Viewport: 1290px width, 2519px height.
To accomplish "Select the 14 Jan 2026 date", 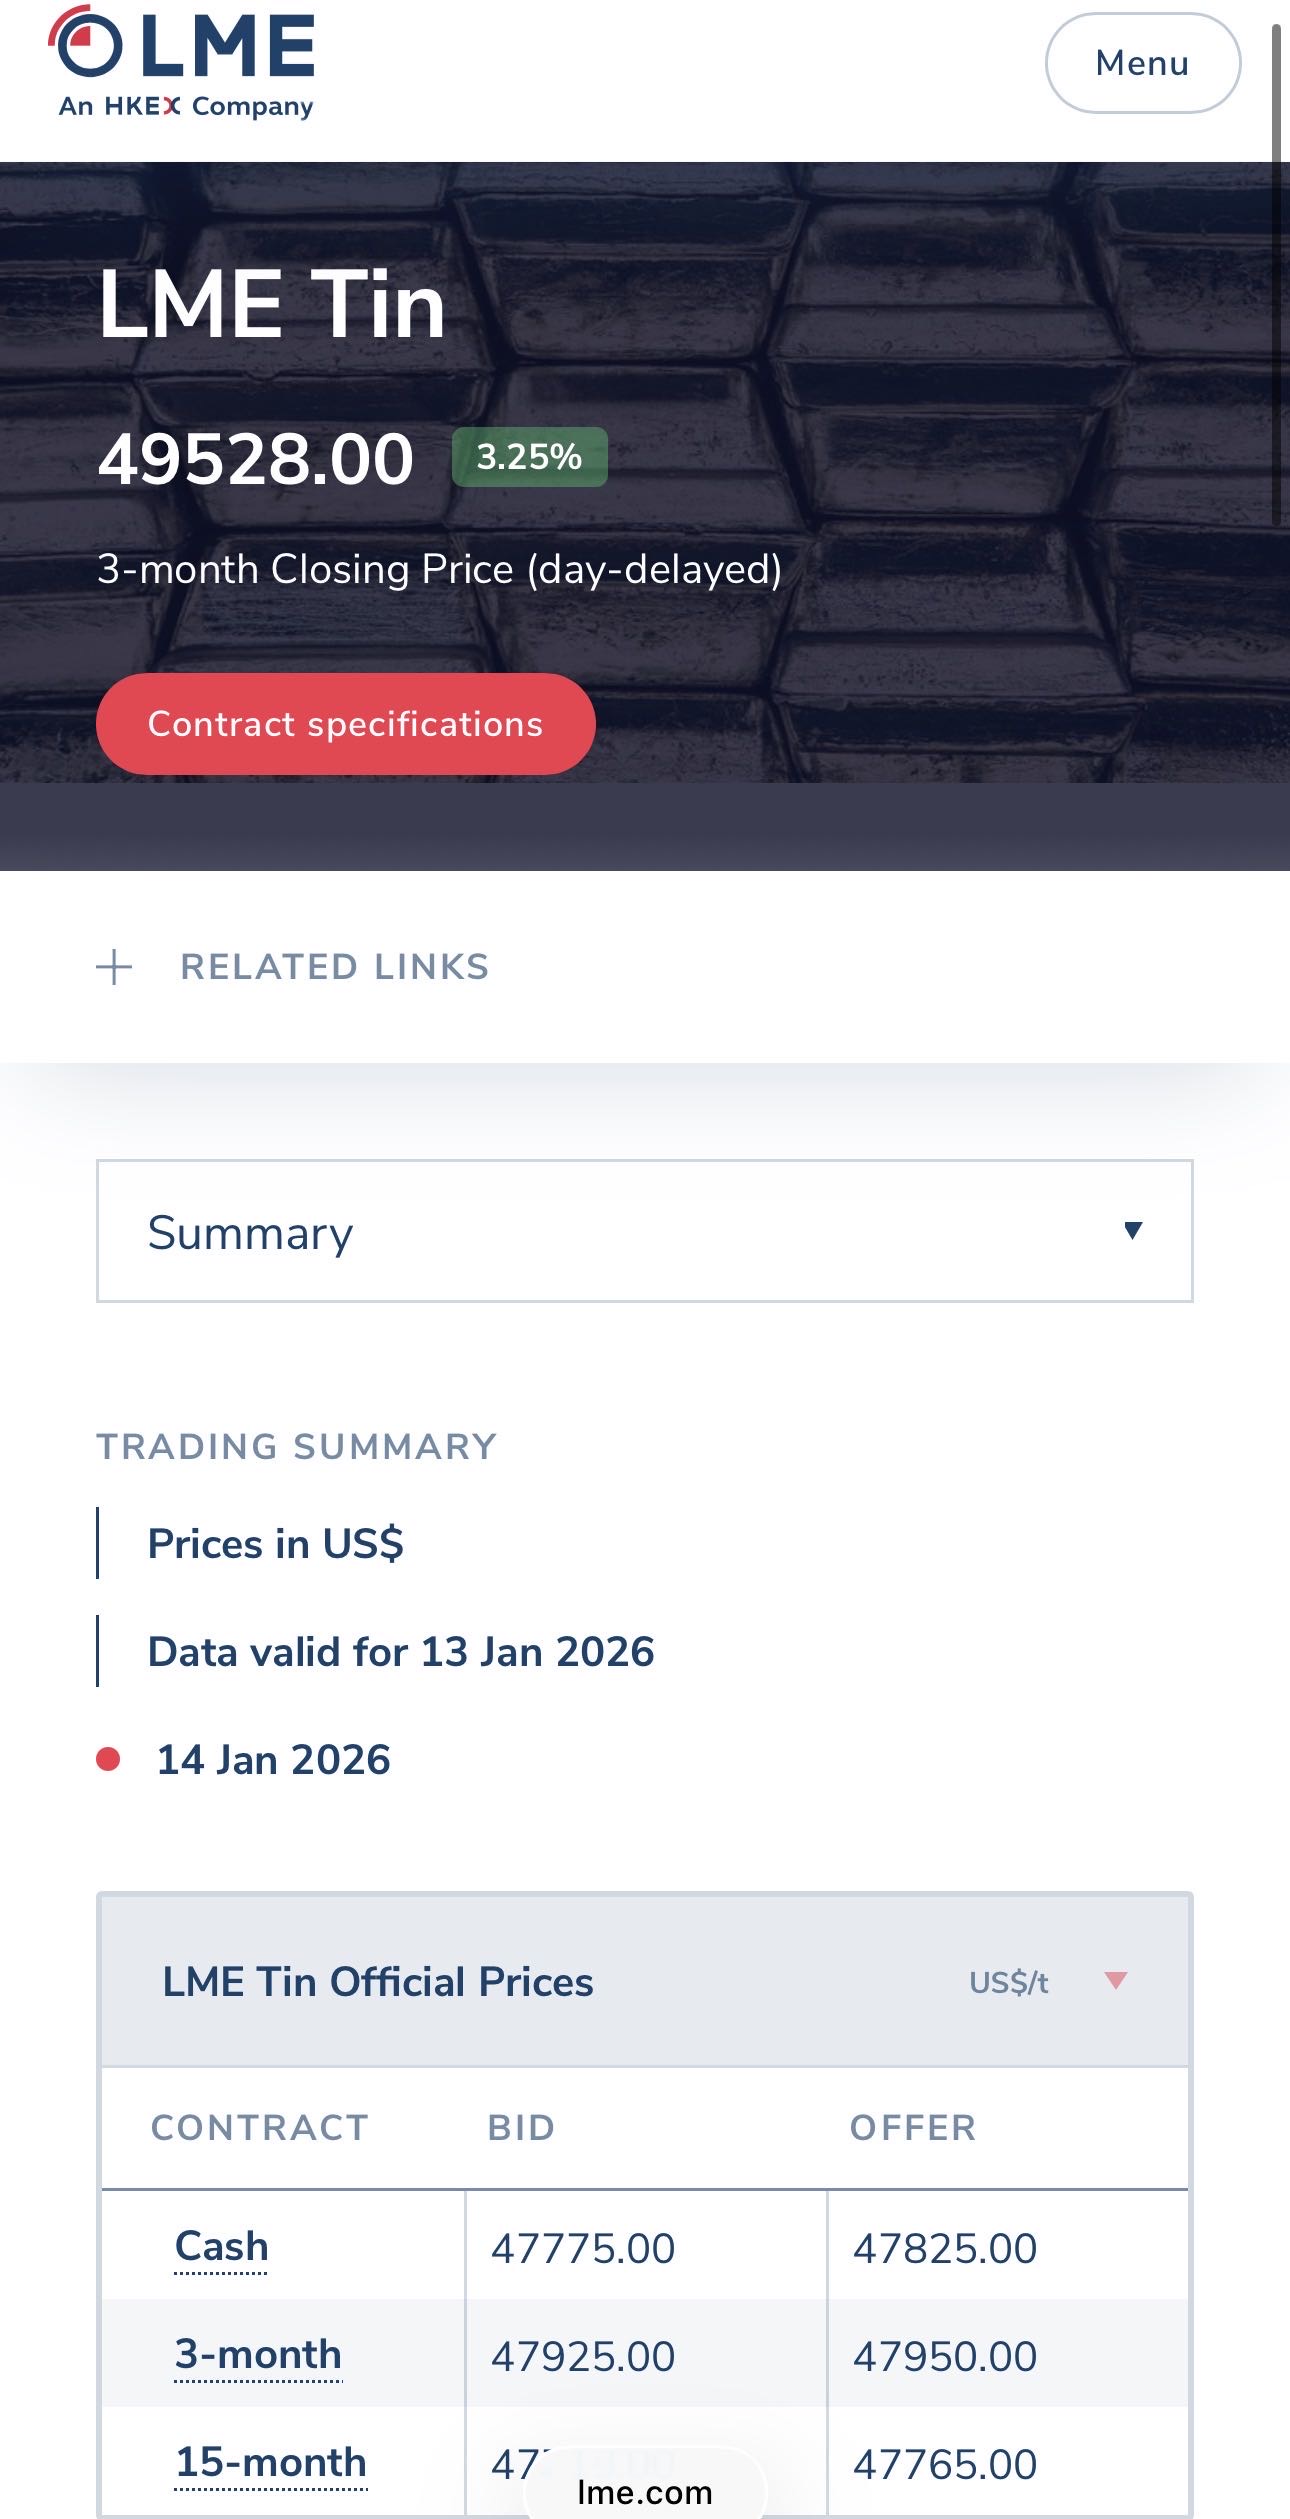I will (273, 1760).
